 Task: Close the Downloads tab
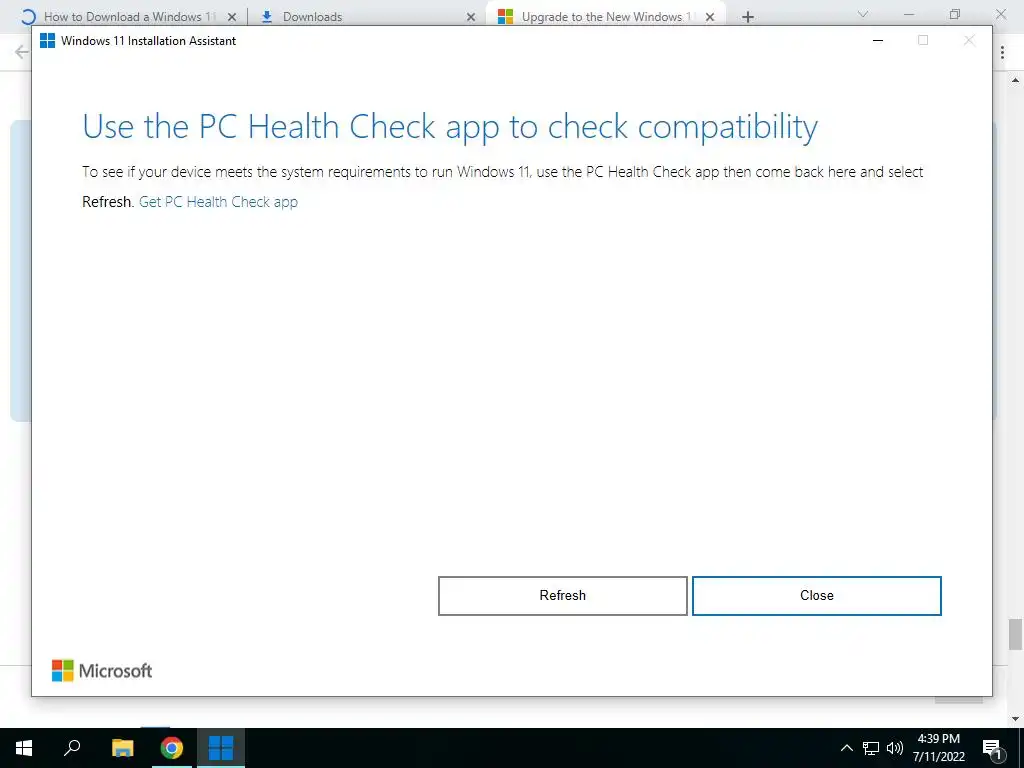tap(471, 18)
